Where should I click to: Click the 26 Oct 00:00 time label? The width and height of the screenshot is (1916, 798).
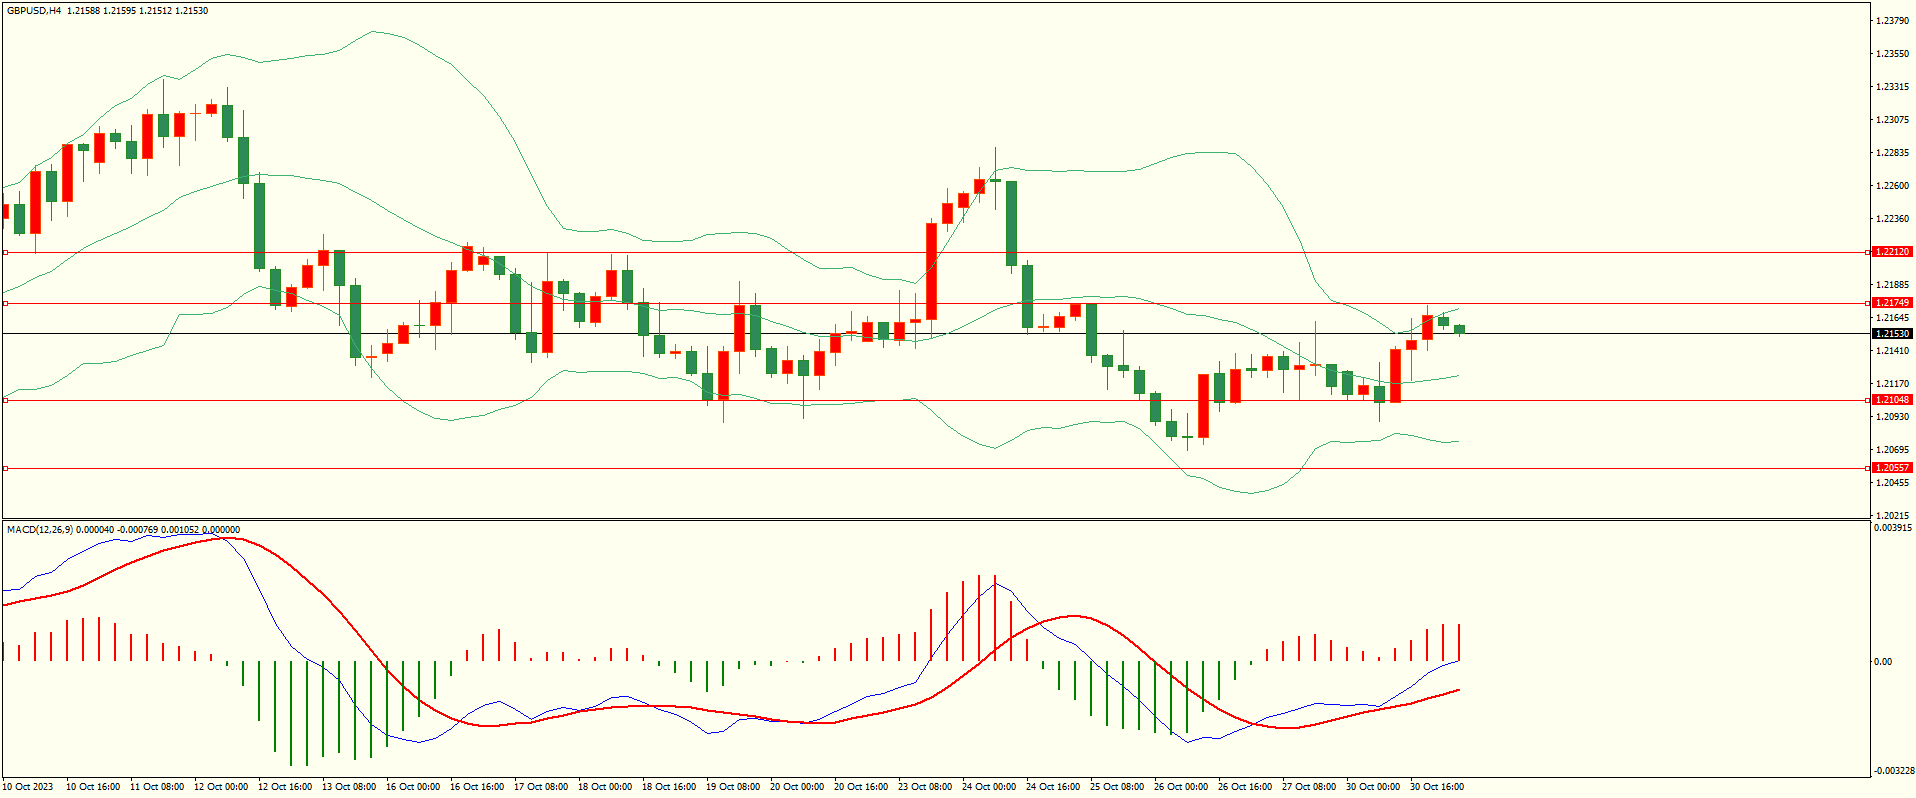(x=1181, y=787)
